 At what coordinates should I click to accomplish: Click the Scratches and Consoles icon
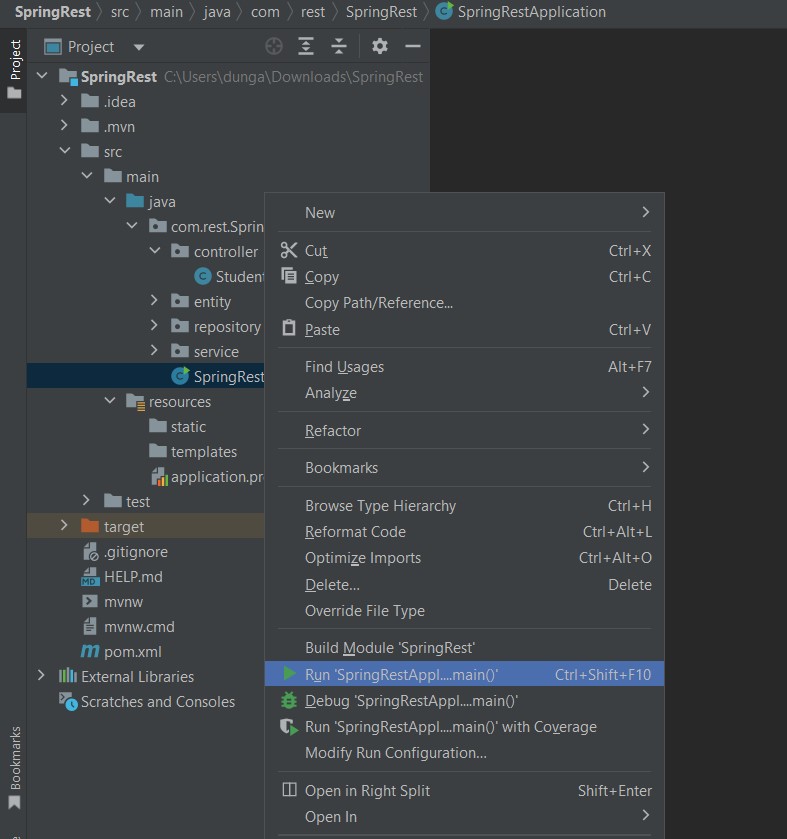pyautogui.click(x=68, y=701)
